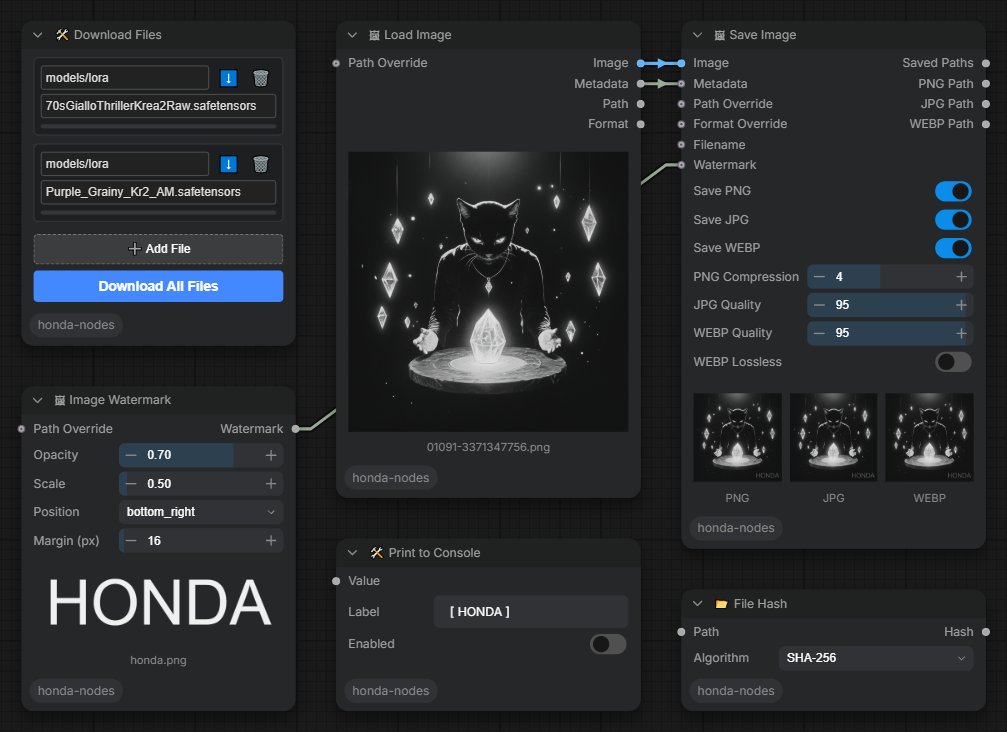Click honda-nodes badge on Save Image node
This screenshot has height=732, width=1007.
[x=735, y=528]
